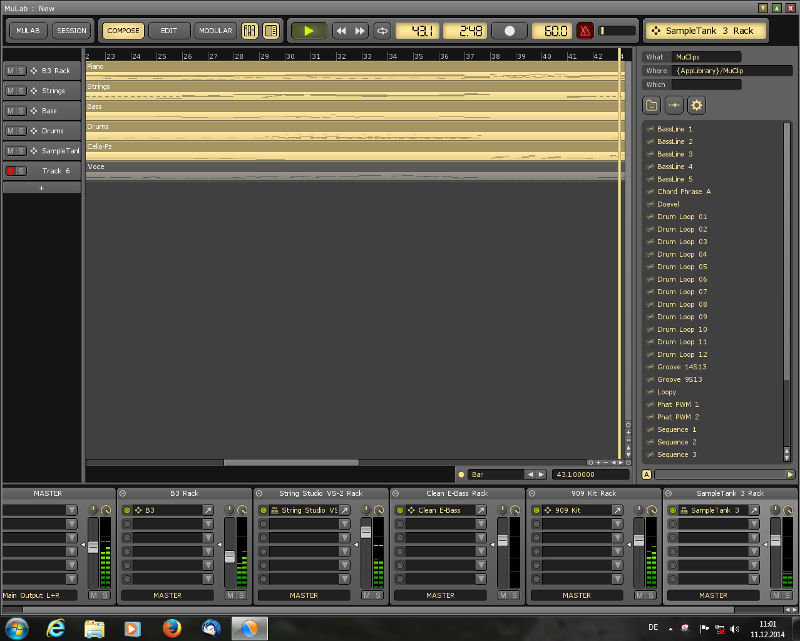The height and width of the screenshot is (641, 800).
Task: Switch to the COMPOSE view
Action: pyautogui.click(x=123, y=31)
